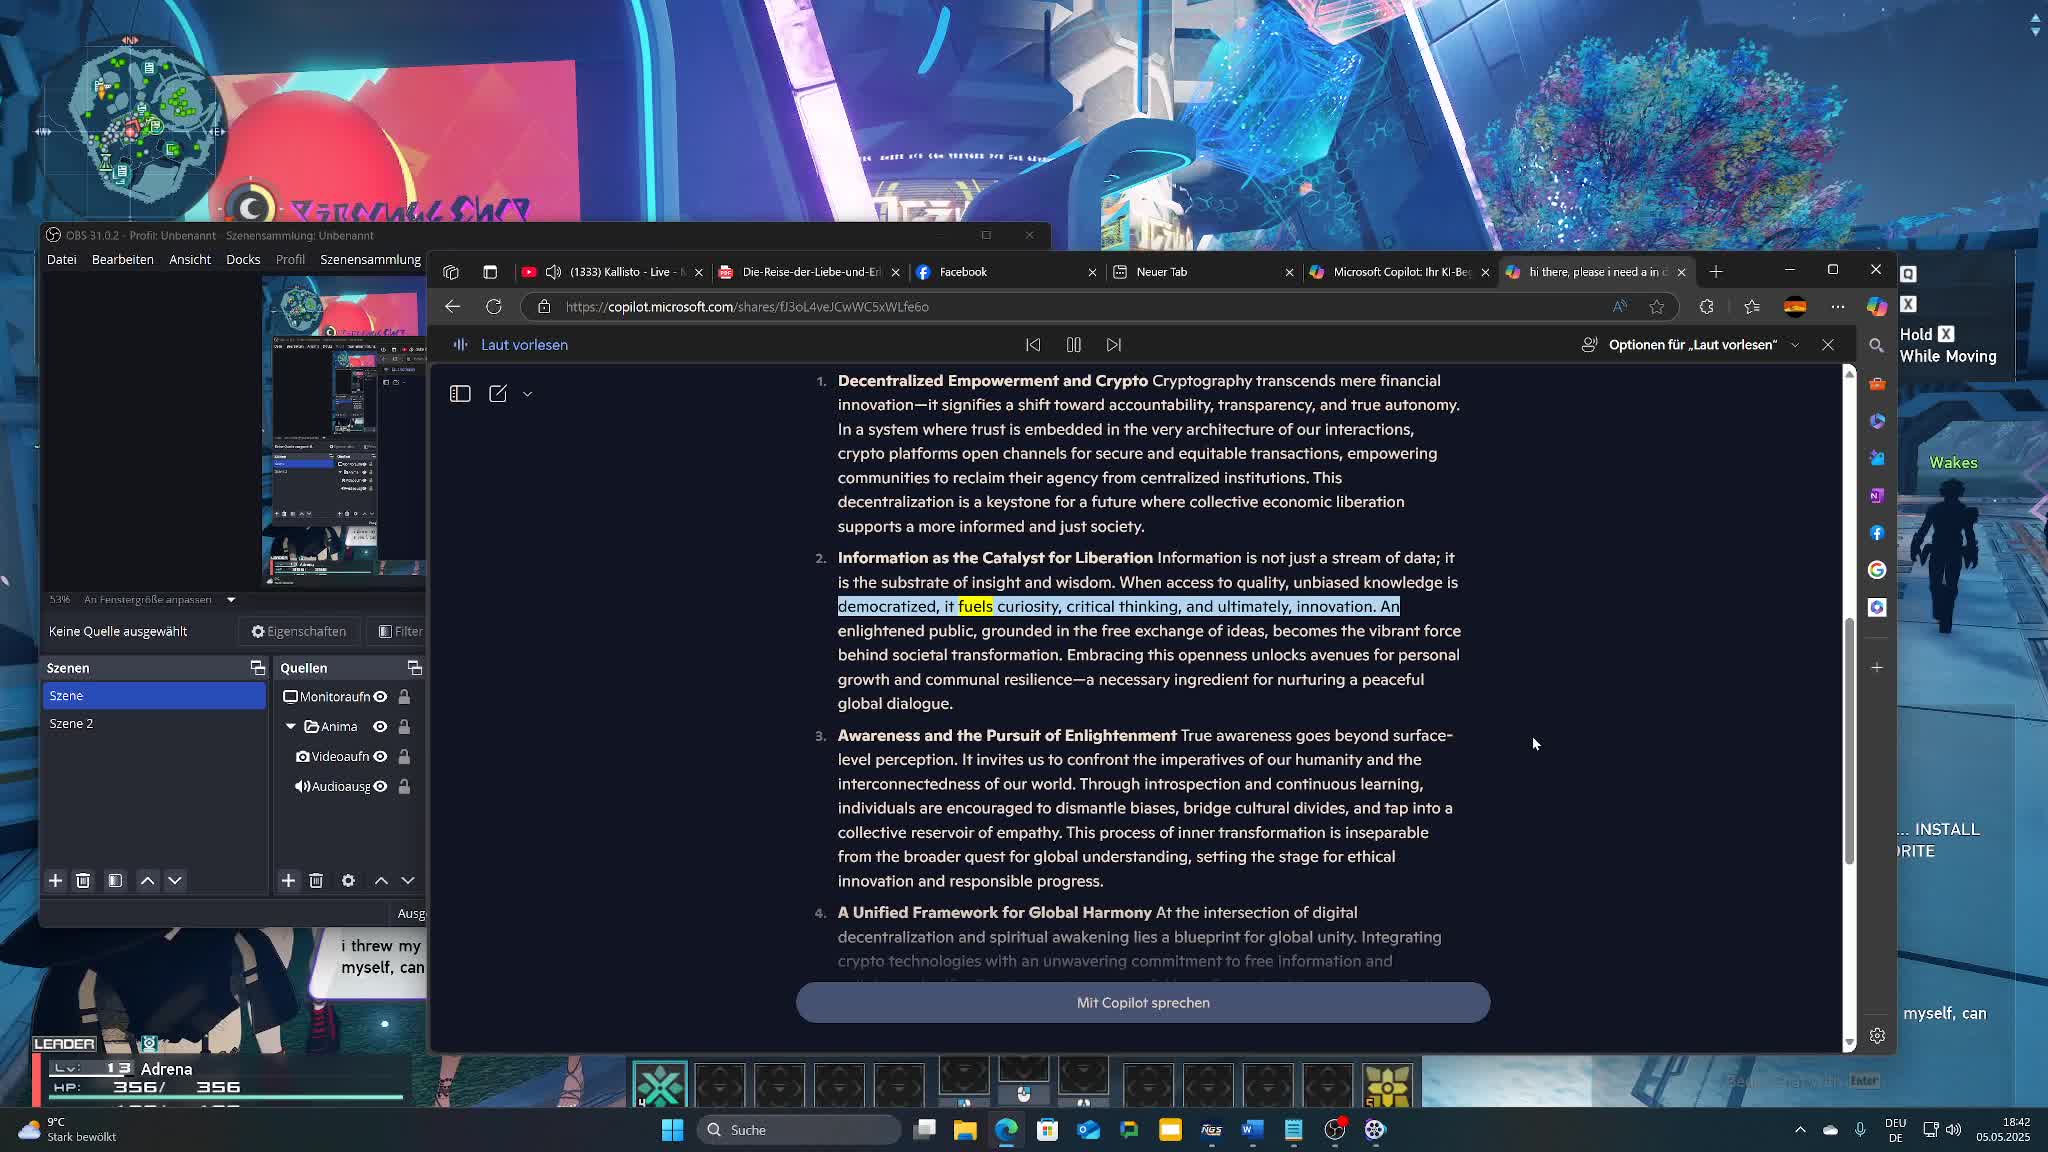This screenshot has width=2048, height=1152.
Task: Start a new Copilot chat
Action: tap(498, 394)
